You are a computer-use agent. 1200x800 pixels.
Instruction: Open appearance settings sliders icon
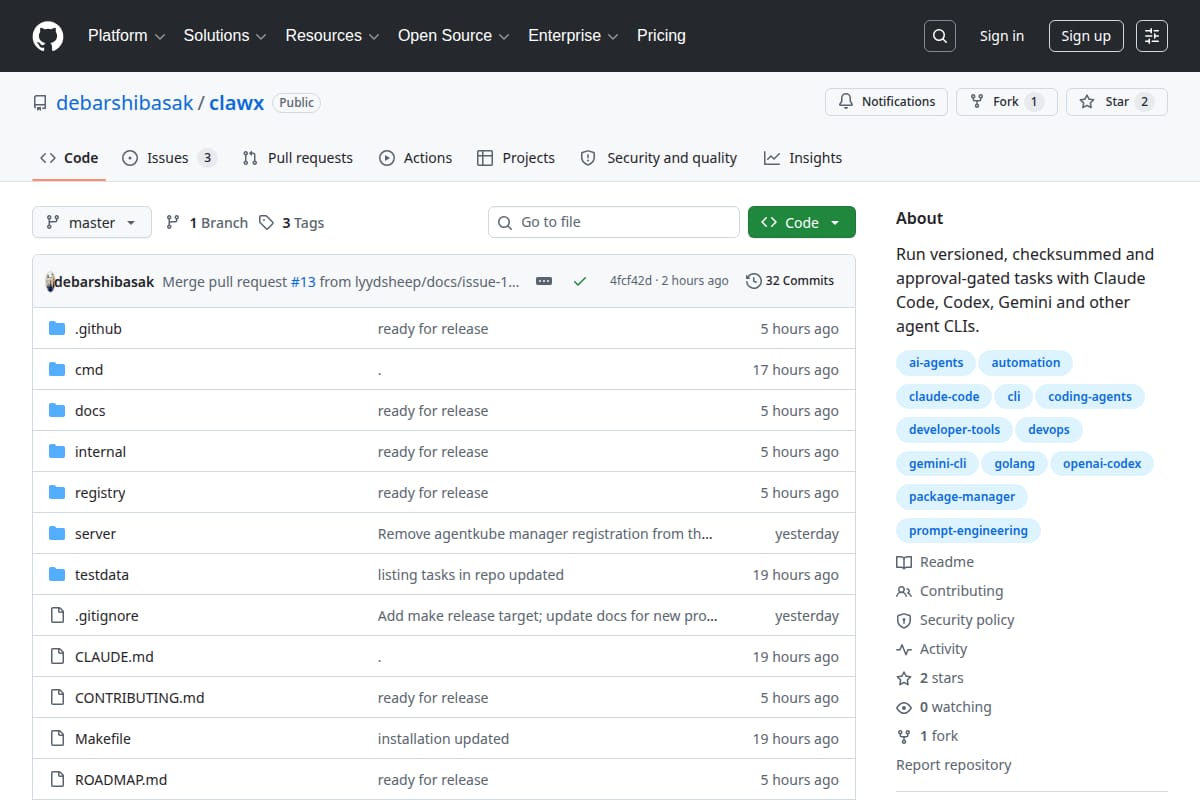pos(1152,36)
